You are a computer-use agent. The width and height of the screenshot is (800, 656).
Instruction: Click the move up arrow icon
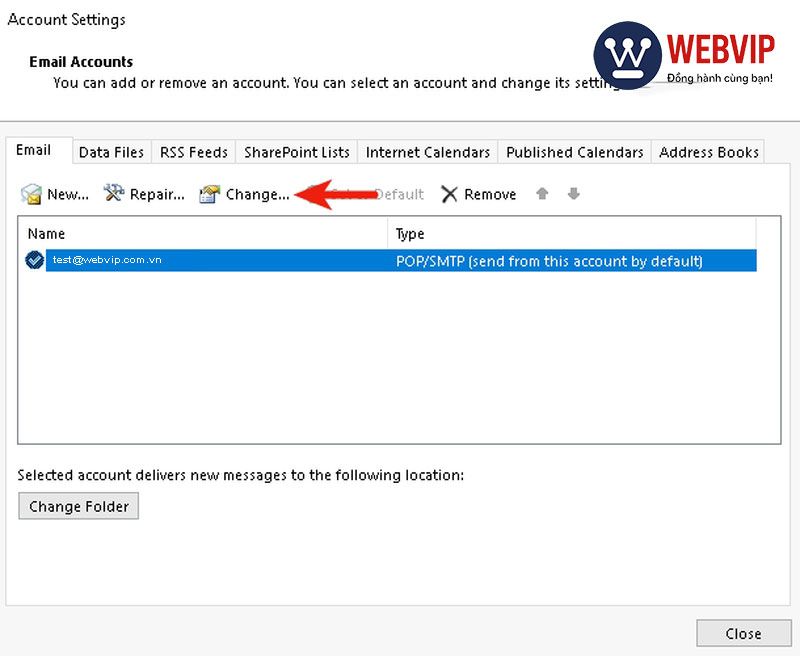click(541, 194)
